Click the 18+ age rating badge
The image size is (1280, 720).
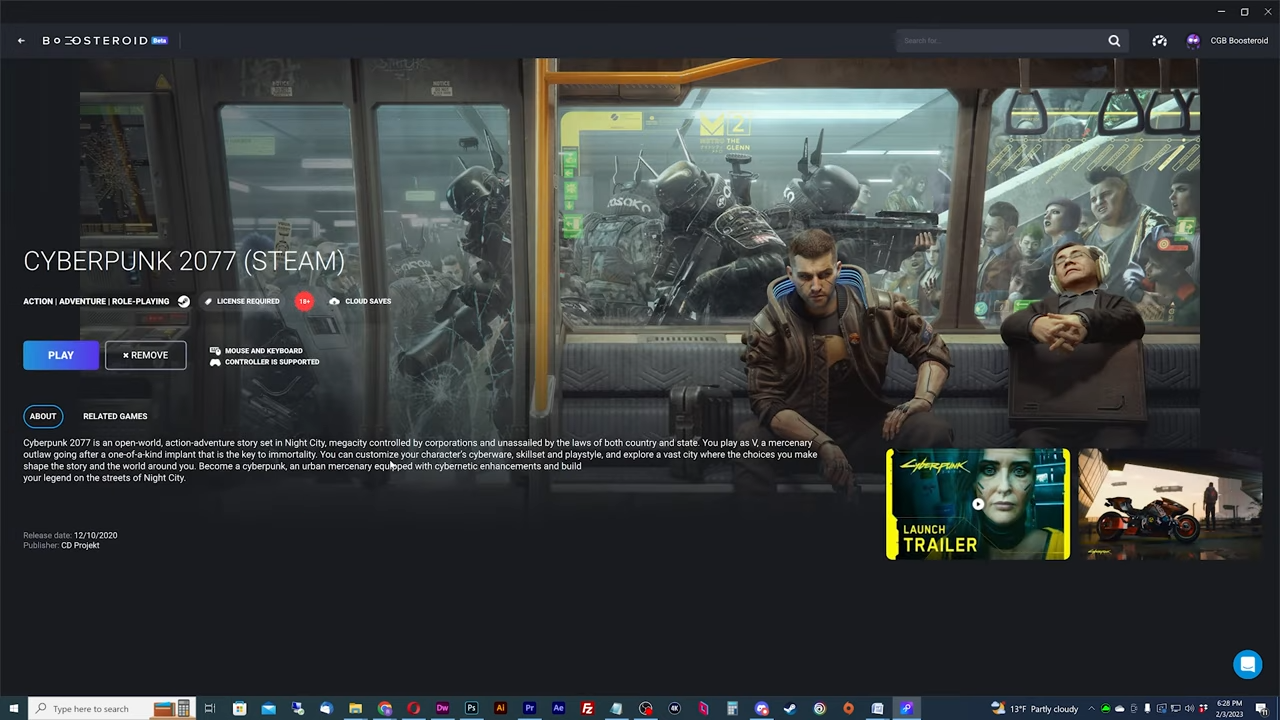304,301
